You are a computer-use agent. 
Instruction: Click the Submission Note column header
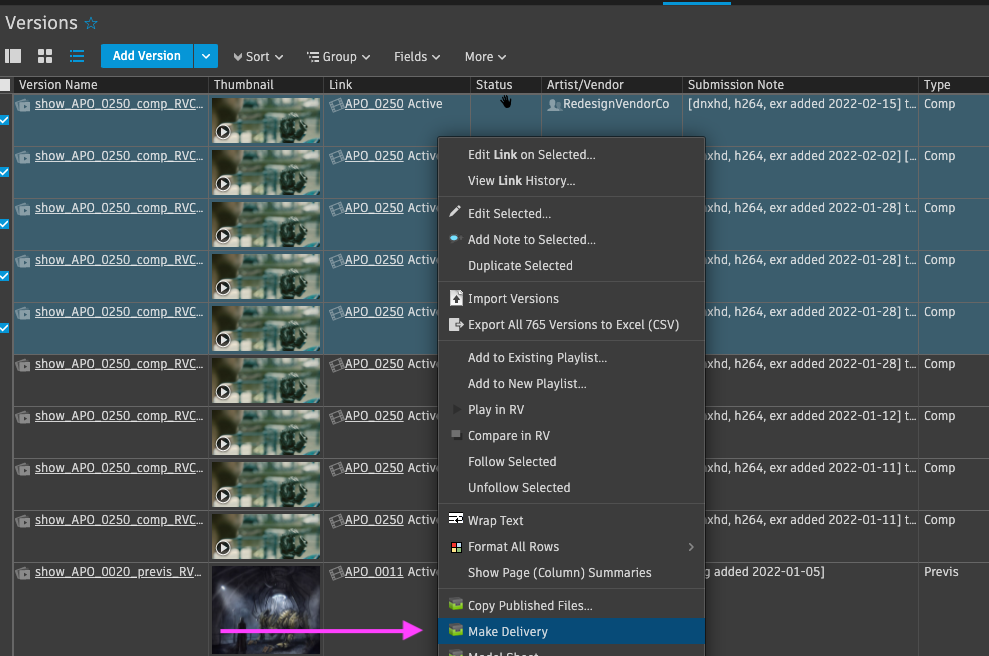[800, 85]
